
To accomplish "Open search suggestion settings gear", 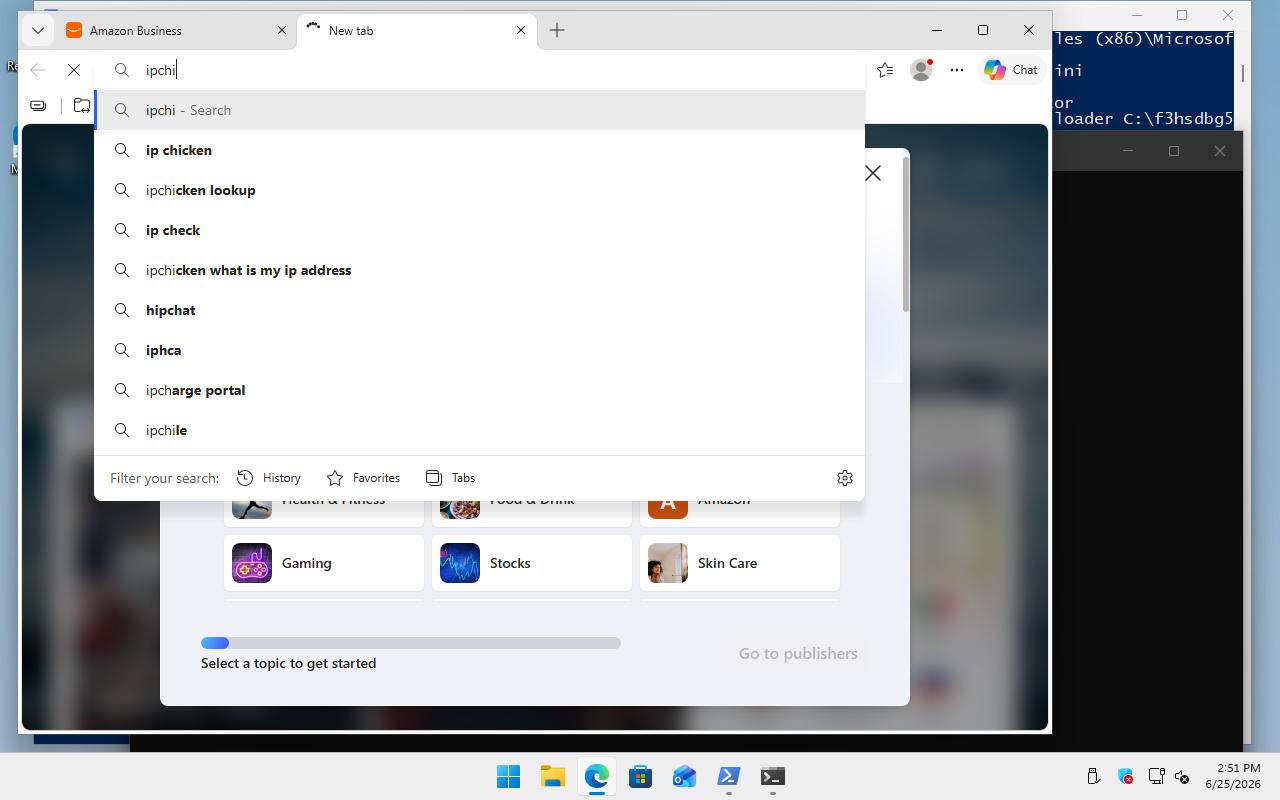I will click(x=845, y=478).
